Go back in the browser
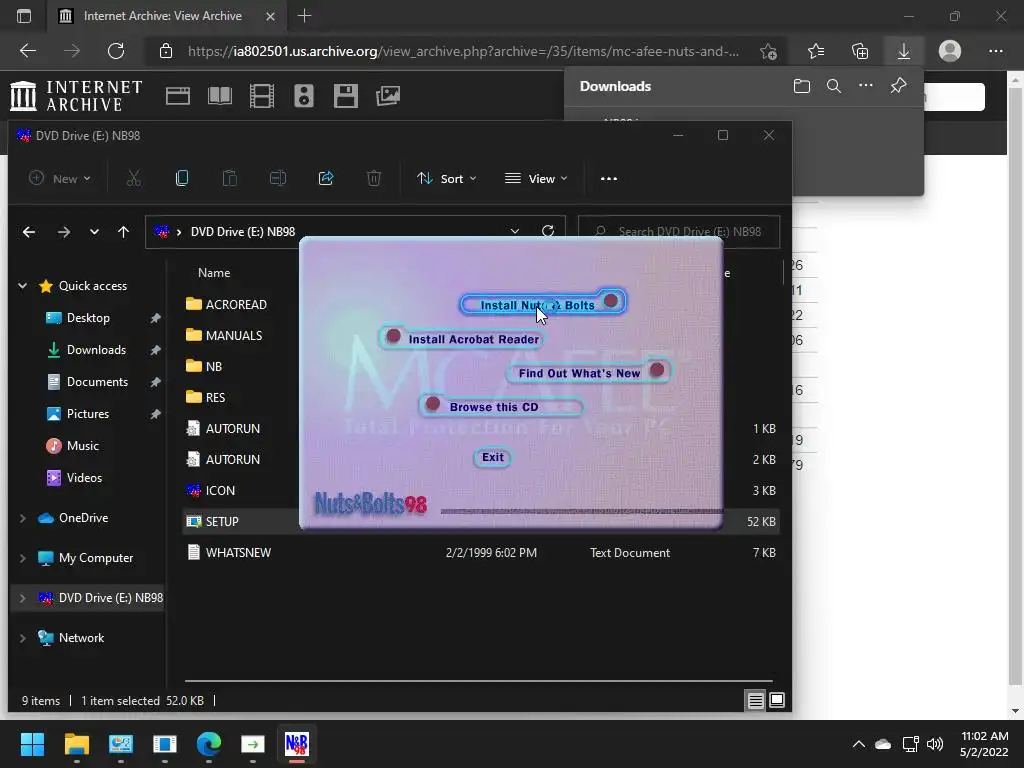Image resolution: width=1024 pixels, height=768 pixels. click(28, 51)
